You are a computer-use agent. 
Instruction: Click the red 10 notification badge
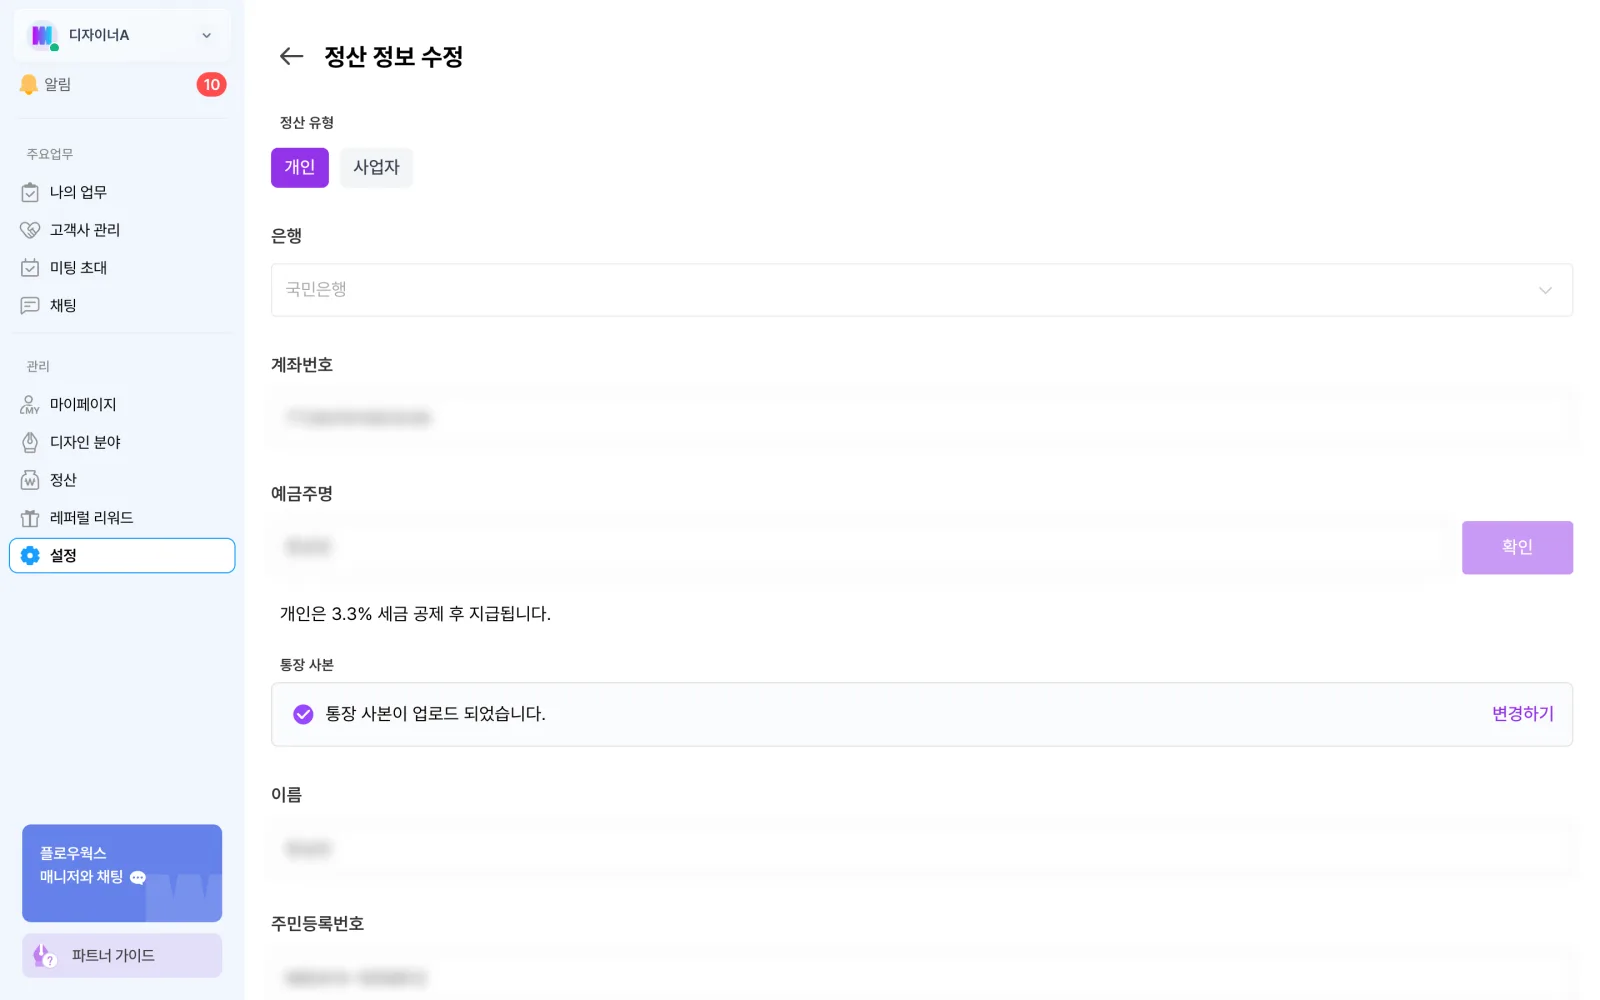tap(211, 85)
